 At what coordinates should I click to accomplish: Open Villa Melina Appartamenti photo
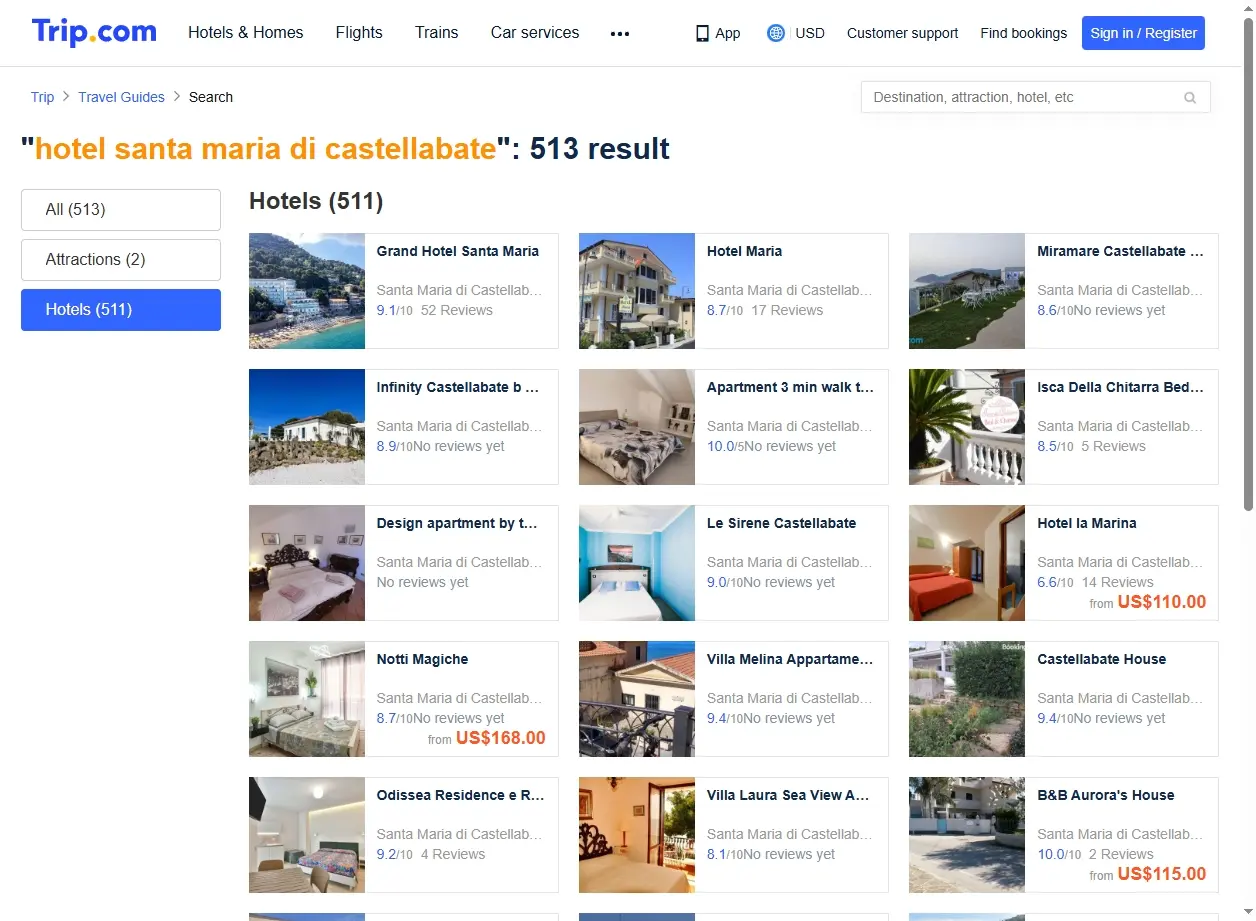(x=637, y=699)
